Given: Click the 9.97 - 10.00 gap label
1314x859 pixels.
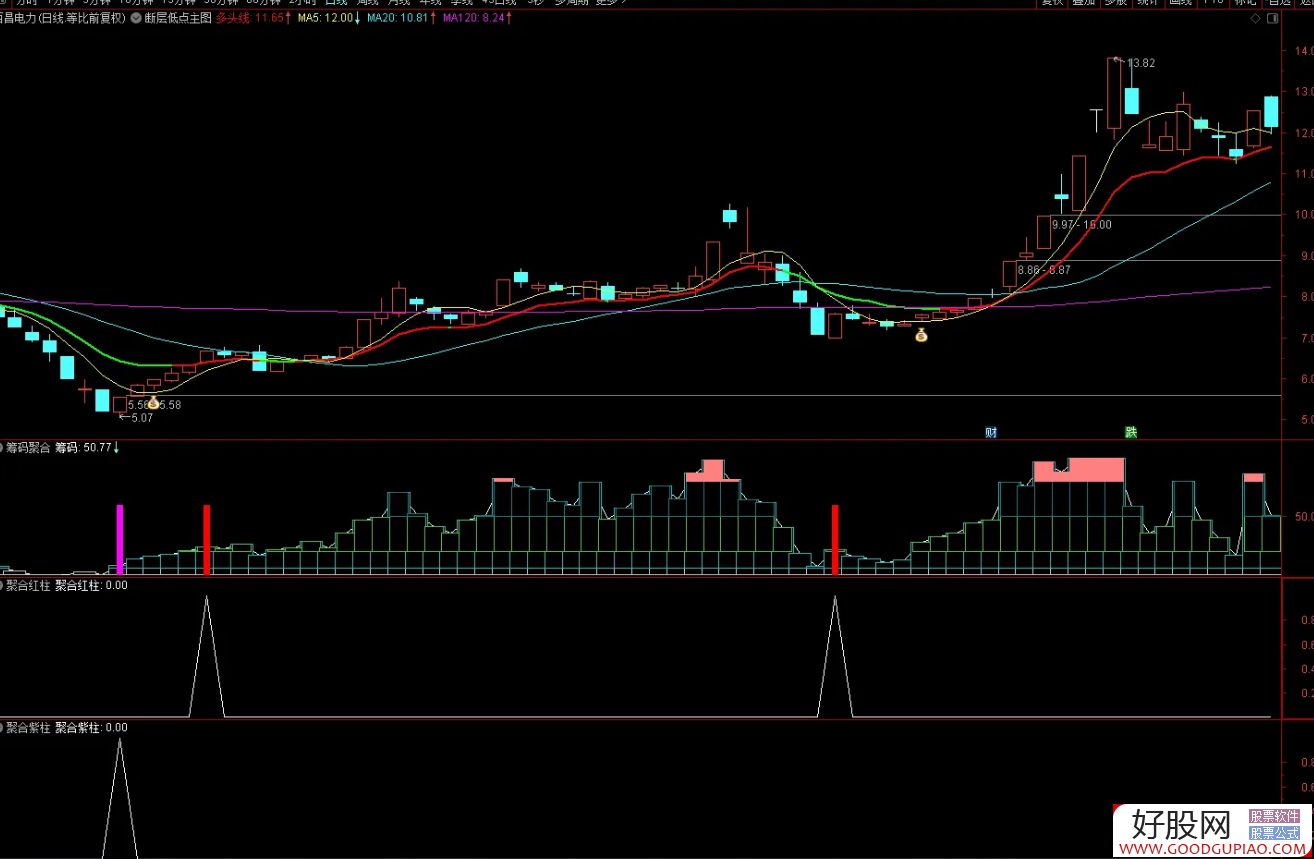Looking at the screenshot, I should pos(1082,225).
